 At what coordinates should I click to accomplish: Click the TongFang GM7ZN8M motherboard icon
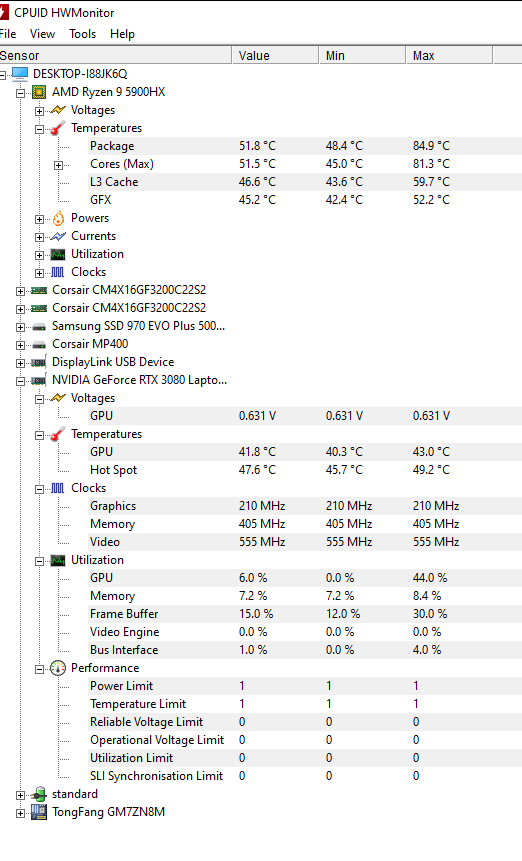pos(38,812)
